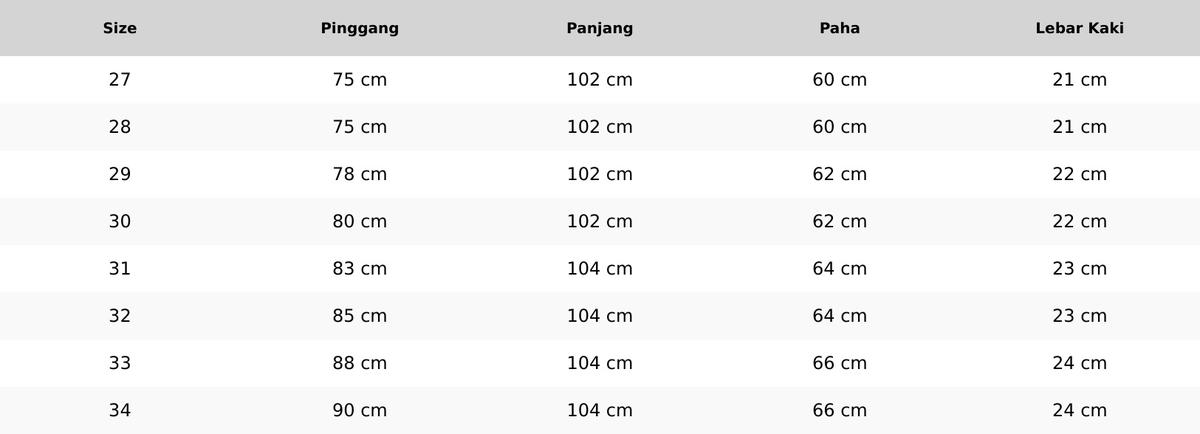Click the Lebar Kaki value for size 31
Viewport: 1200px width, 434px height.
click(x=1079, y=269)
